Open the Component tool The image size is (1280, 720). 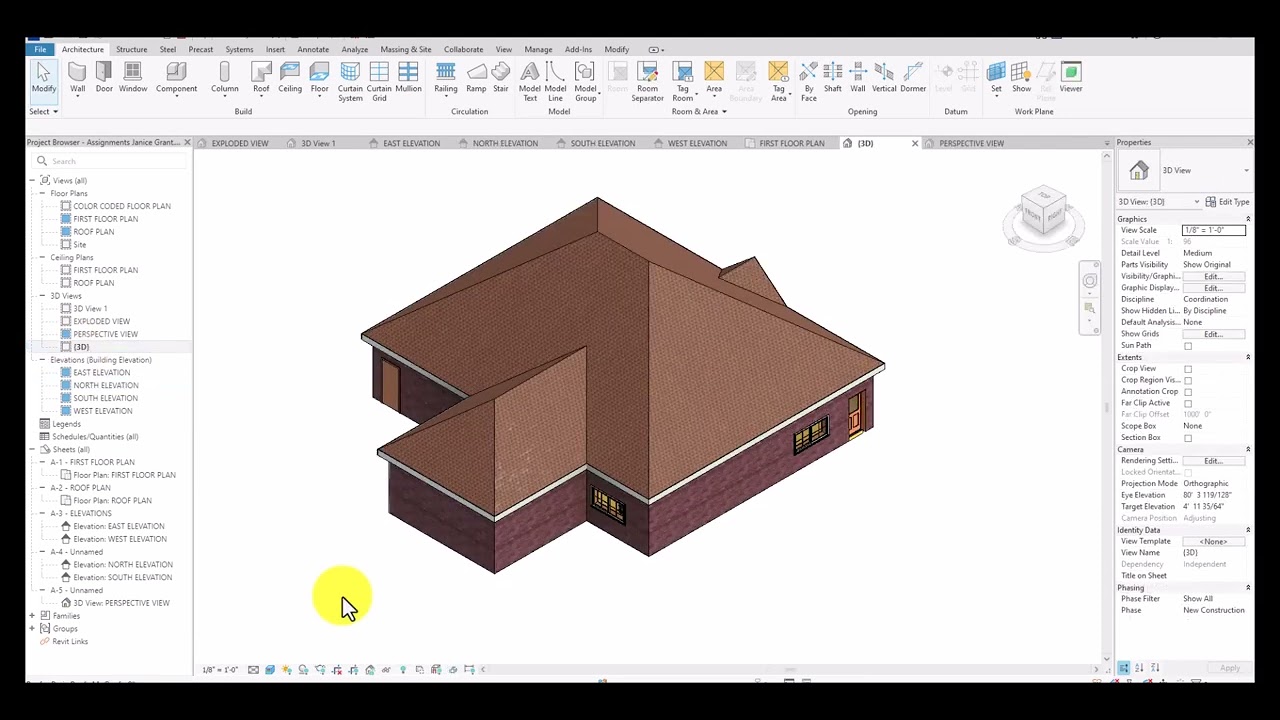(176, 78)
